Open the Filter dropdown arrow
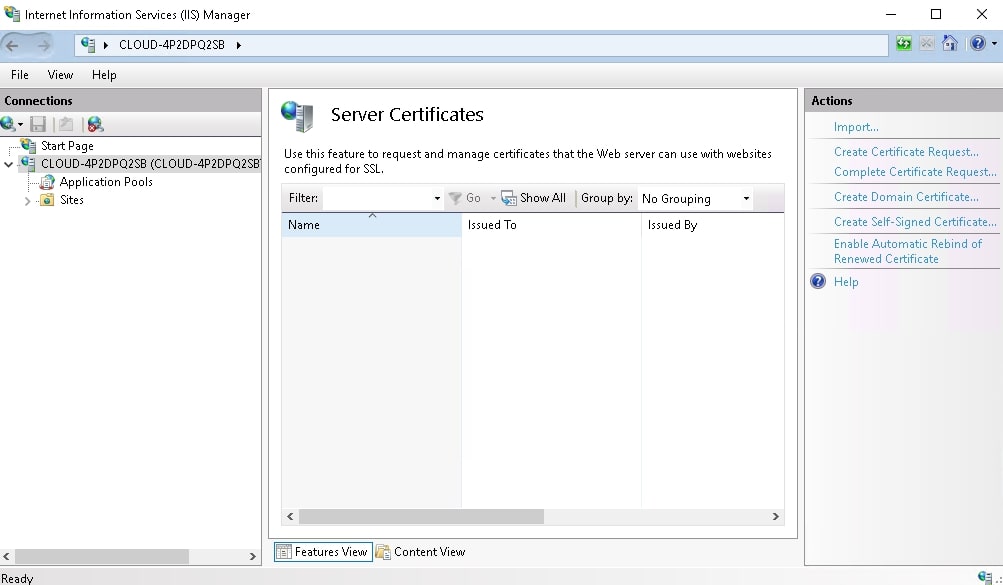The image size is (1003, 585). click(438, 198)
